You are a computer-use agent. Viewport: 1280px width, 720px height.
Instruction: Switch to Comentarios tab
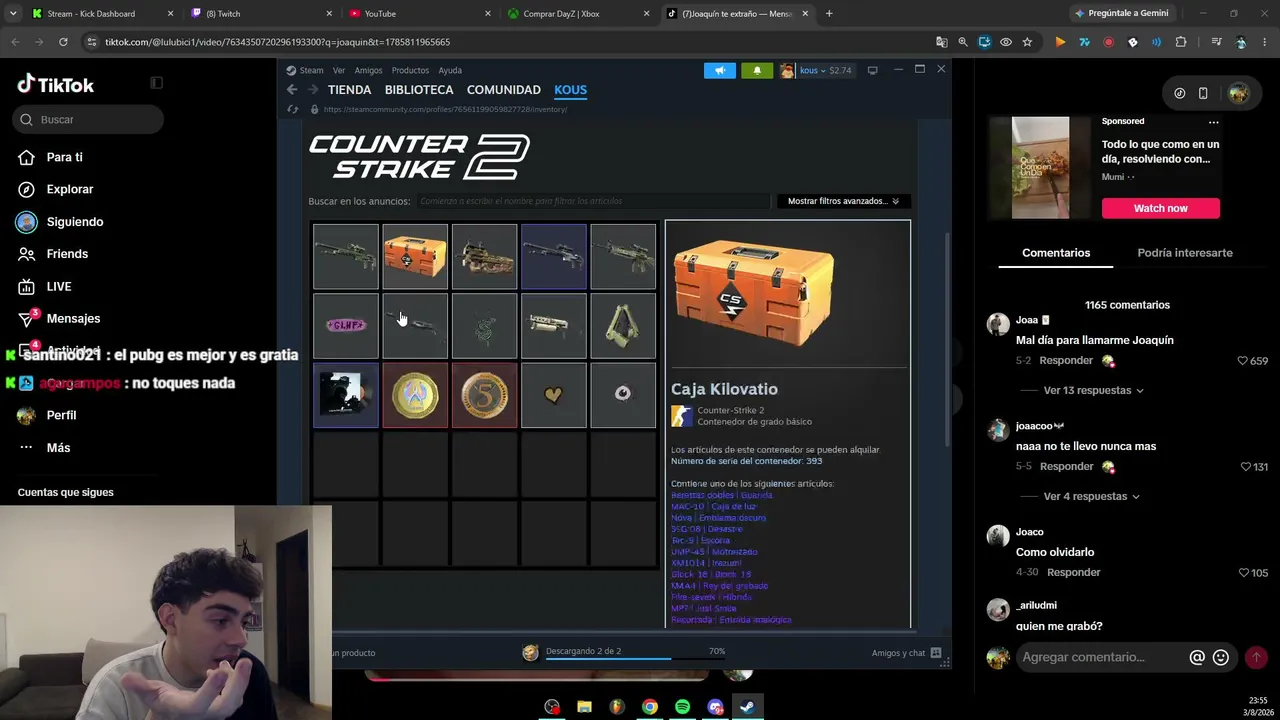coord(1056,253)
